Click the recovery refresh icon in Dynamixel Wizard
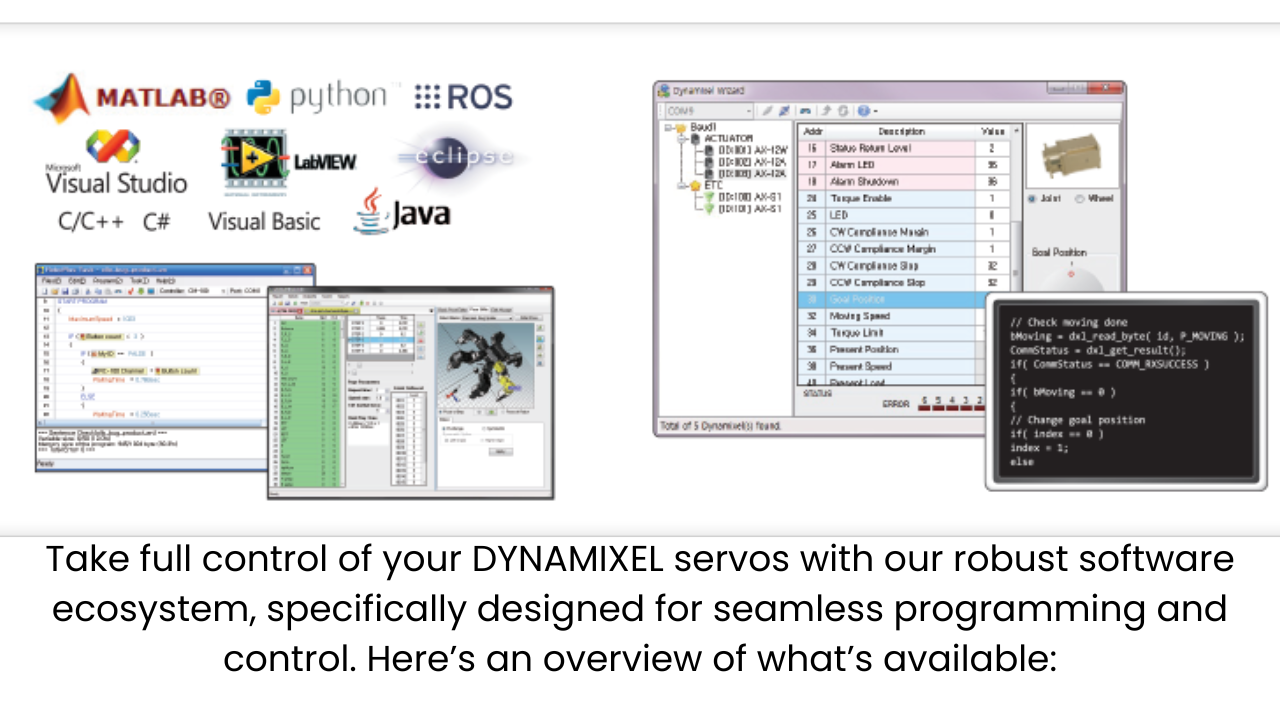 pos(843,111)
